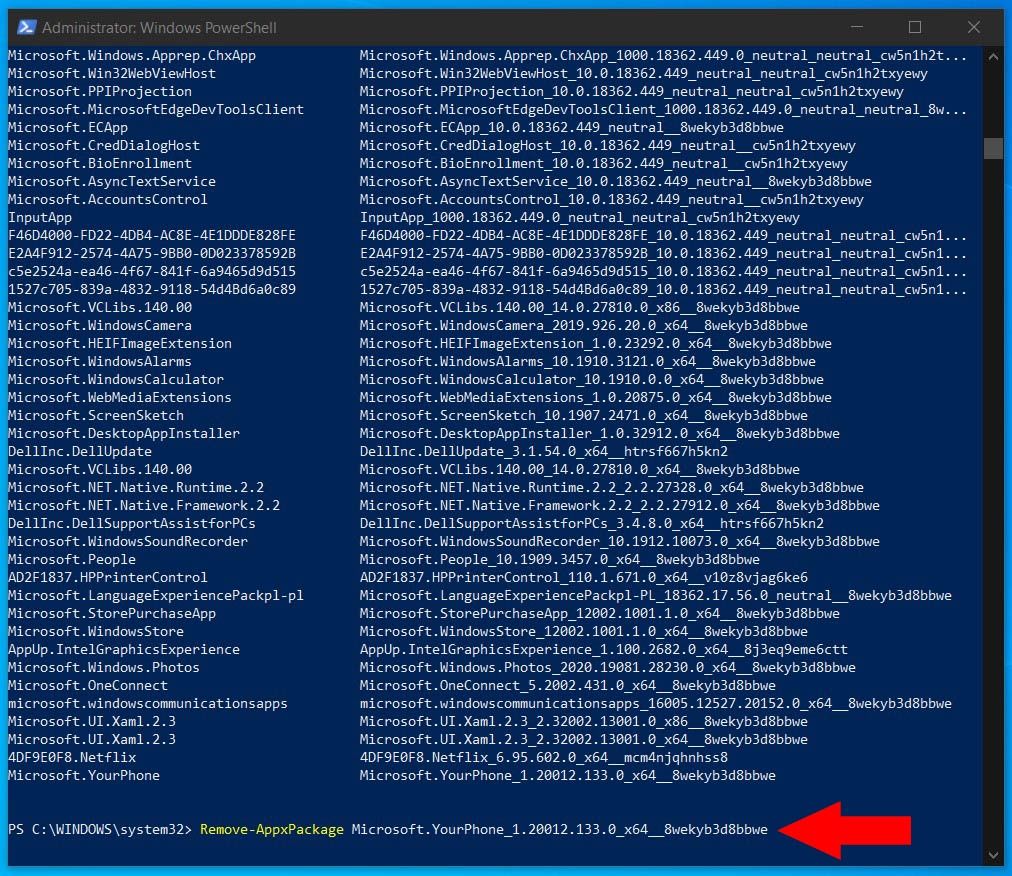The image size is (1012, 876).
Task: Click Microsoft.Windows.Photos in name column
Action: click(x=104, y=667)
